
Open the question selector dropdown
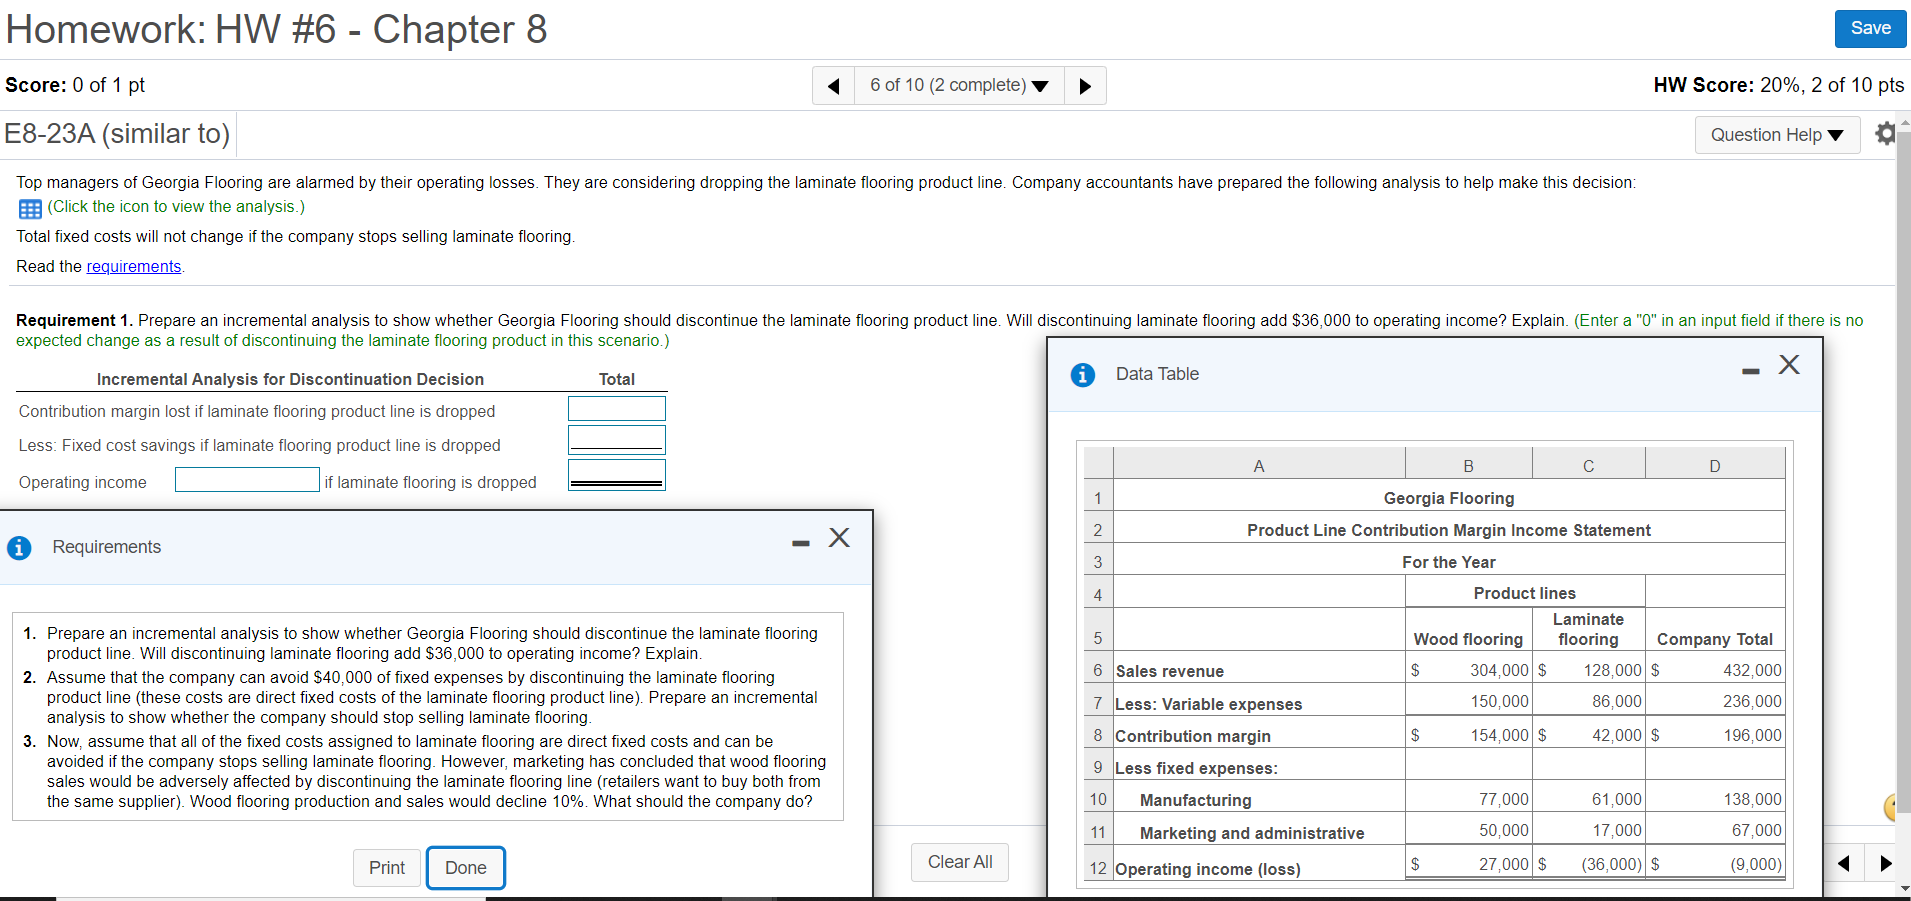959,85
